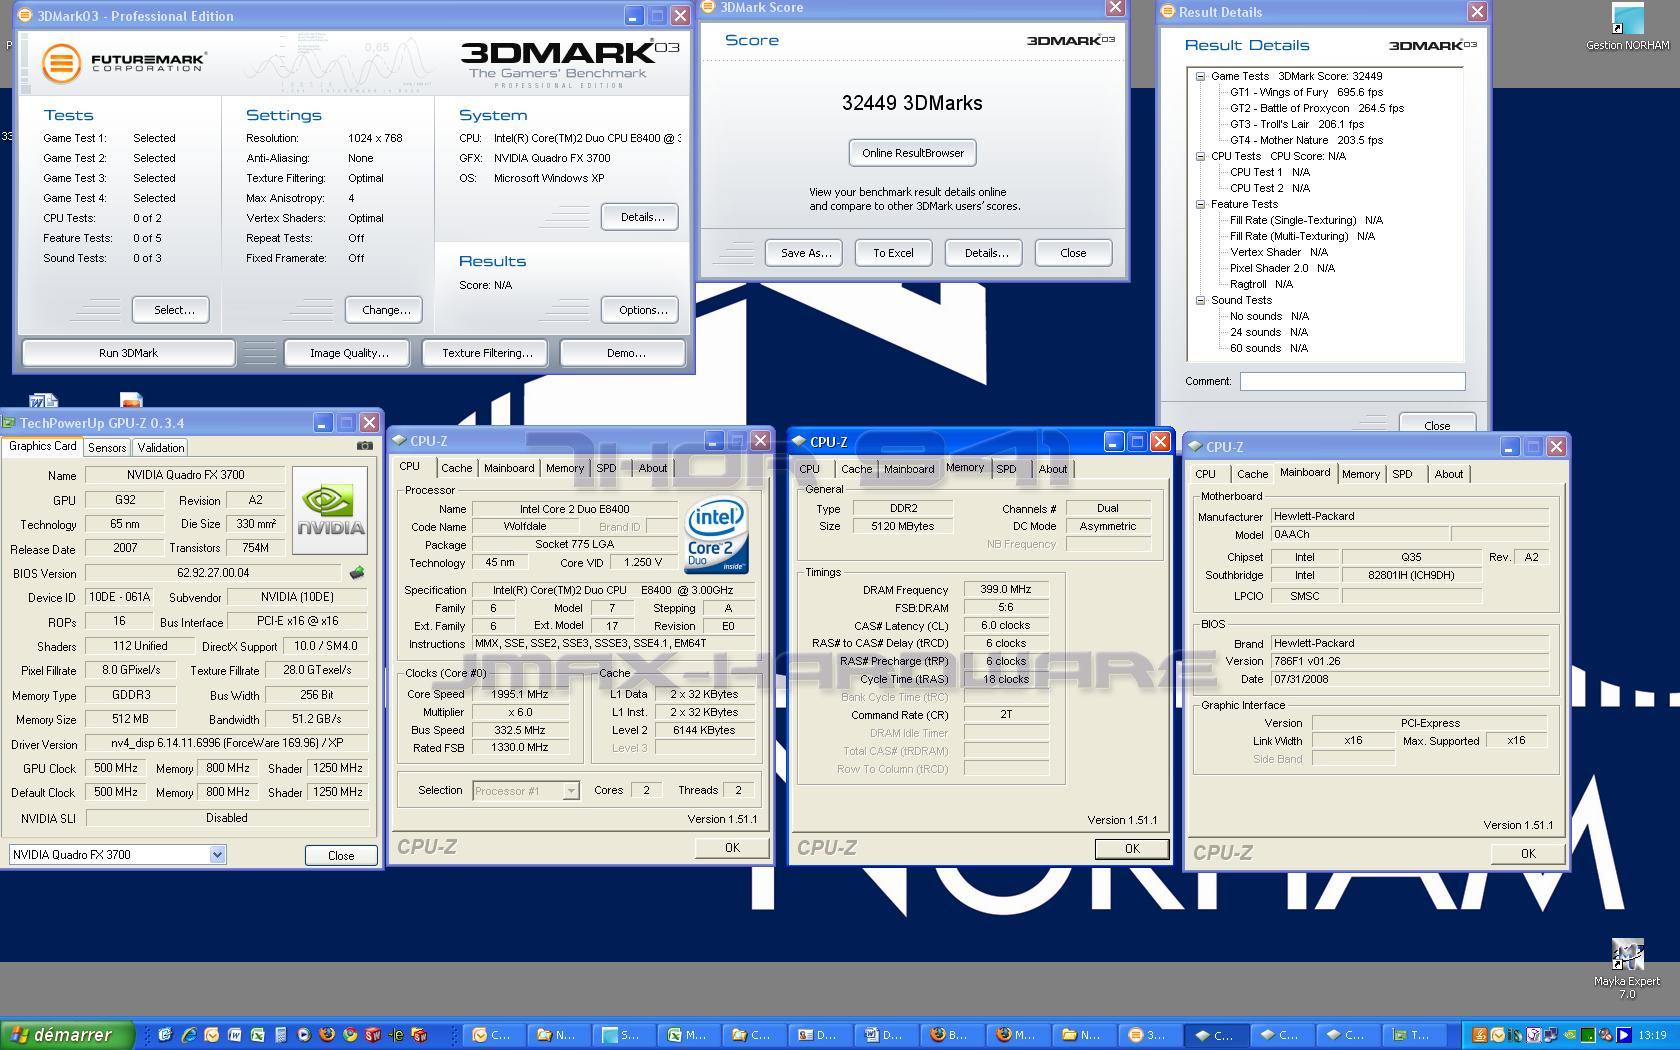Click the Options... button under Results
This screenshot has height=1050, width=1680.
(x=642, y=310)
